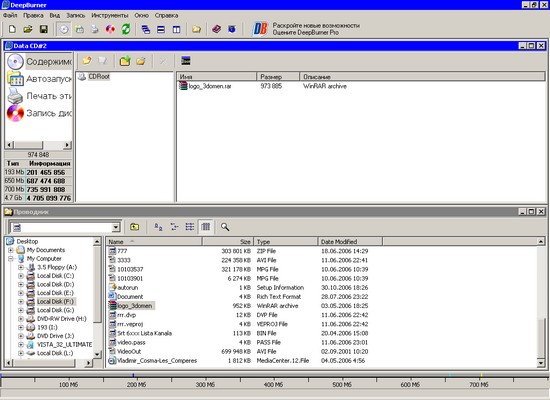The height and width of the screenshot is (400, 550).
Task: Click the search magnifier icon in explorer
Action: point(225,227)
